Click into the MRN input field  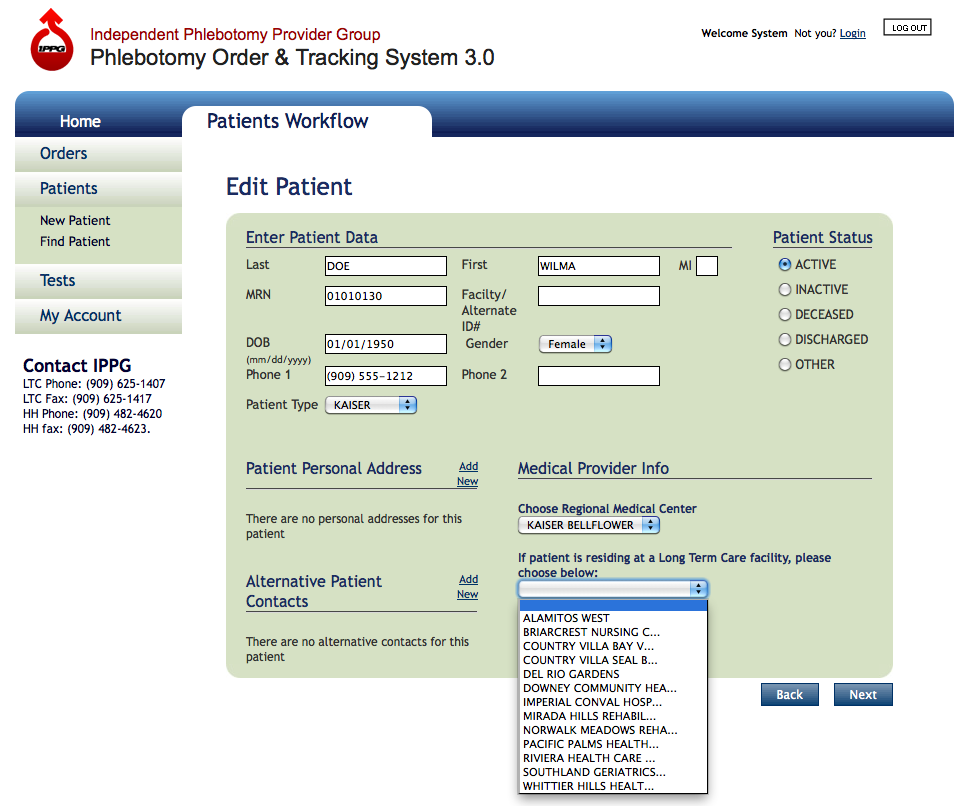[386, 296]
